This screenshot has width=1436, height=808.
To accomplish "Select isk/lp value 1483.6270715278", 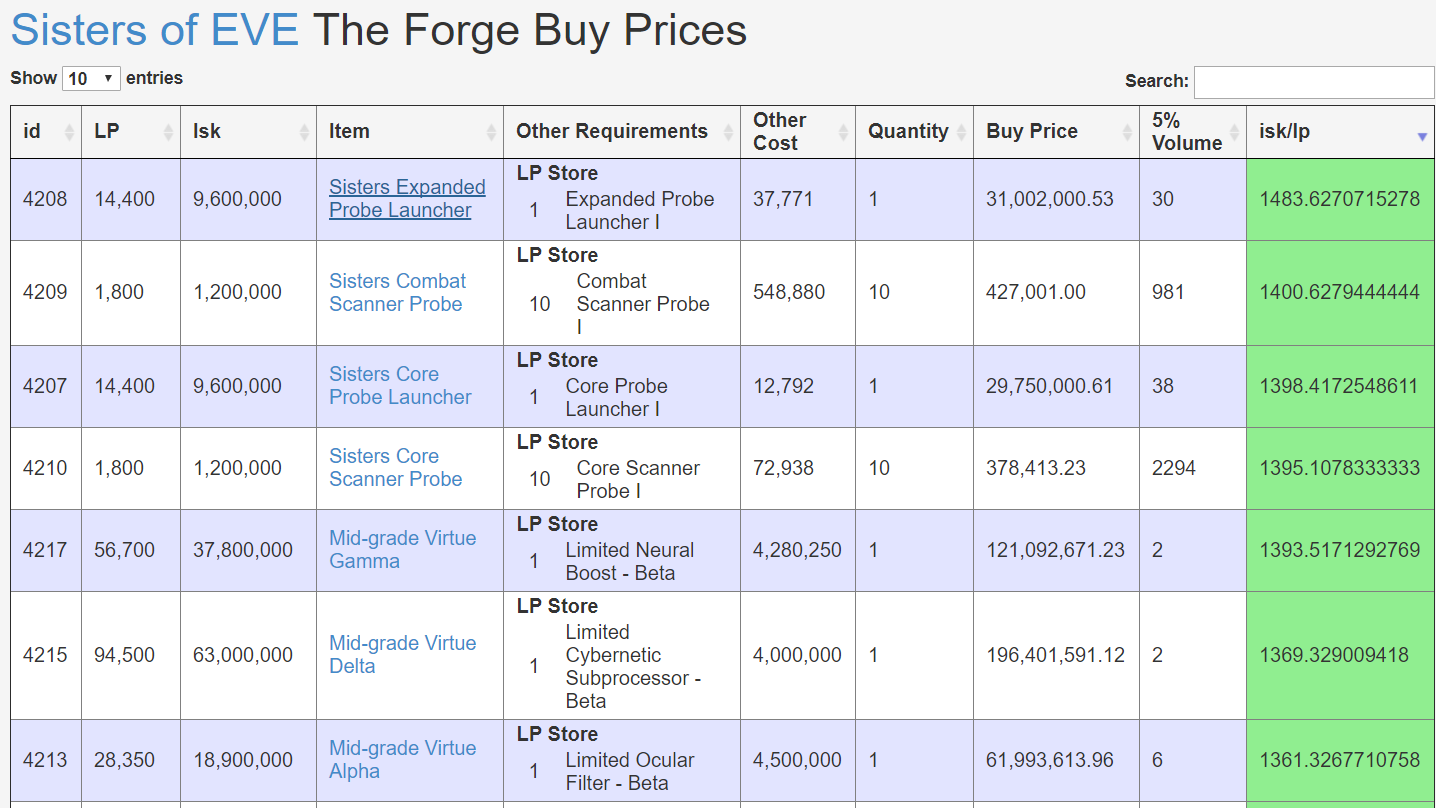I will [x=1340, y=199].
